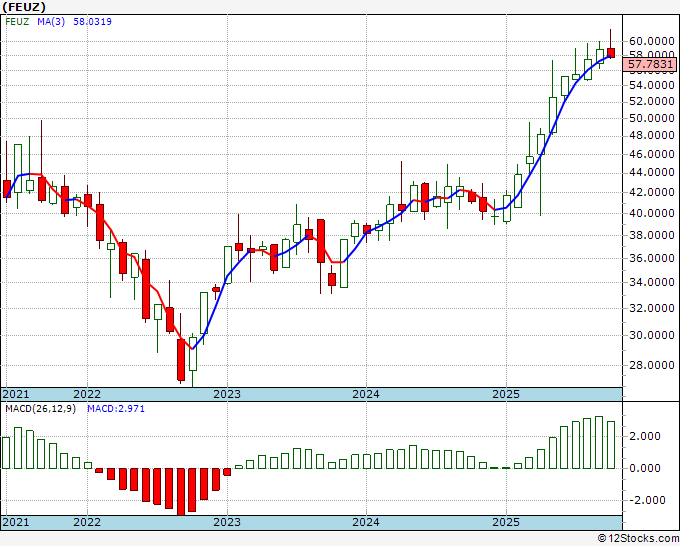Click the 0.000 MACD axis label
Image resolution: width=680 pixels, height=546 pixels.
coord(647,468)
